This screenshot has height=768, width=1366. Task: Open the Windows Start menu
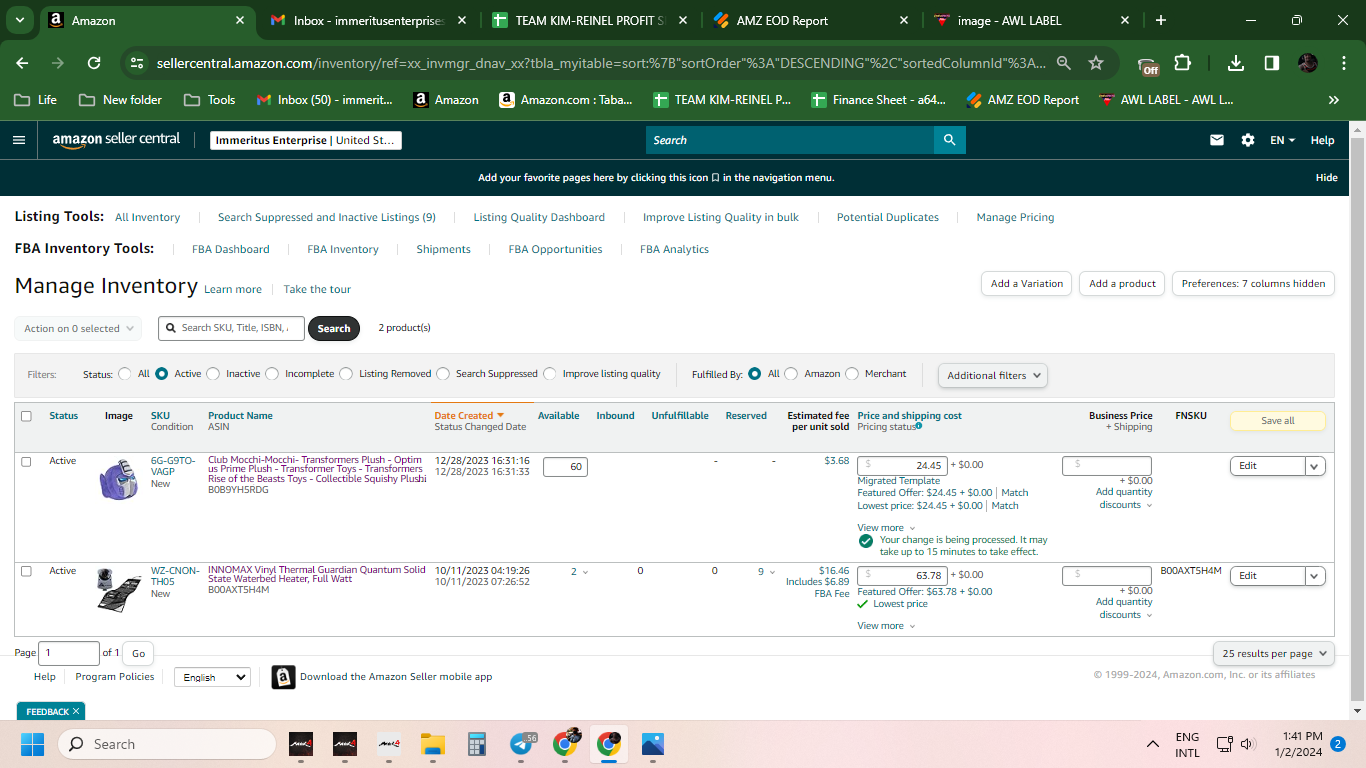tap(32, 744)
